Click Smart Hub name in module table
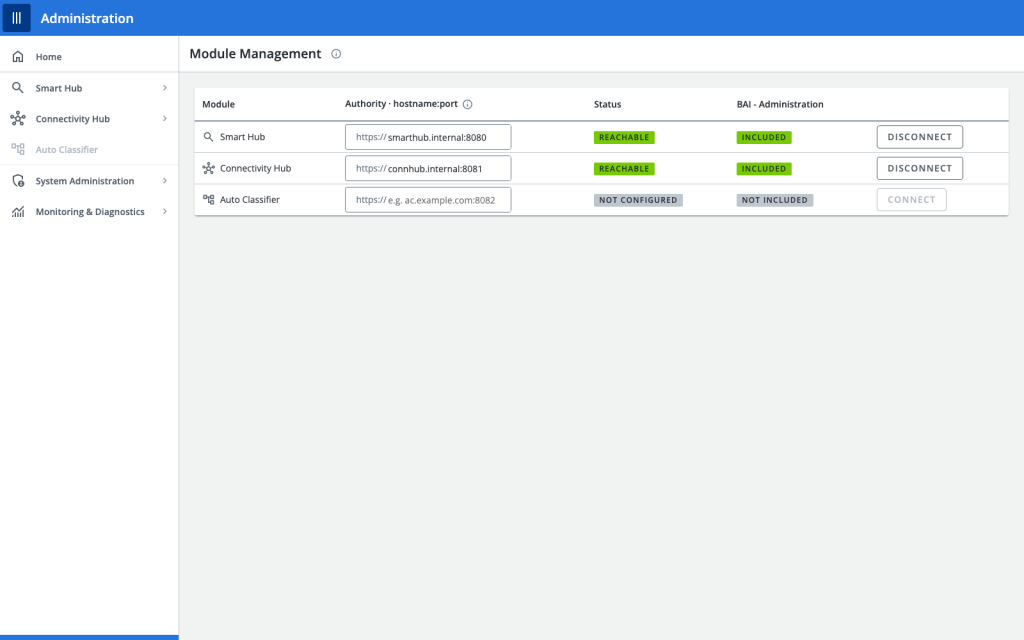Screen dimensions: 1024x640 click(x=242, y=137)
